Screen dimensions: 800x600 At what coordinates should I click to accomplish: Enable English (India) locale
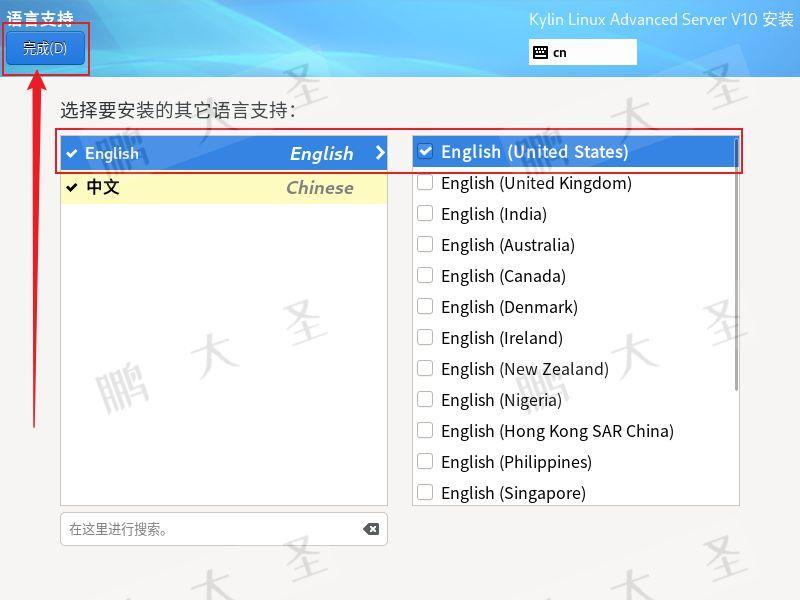coord(425,213)
